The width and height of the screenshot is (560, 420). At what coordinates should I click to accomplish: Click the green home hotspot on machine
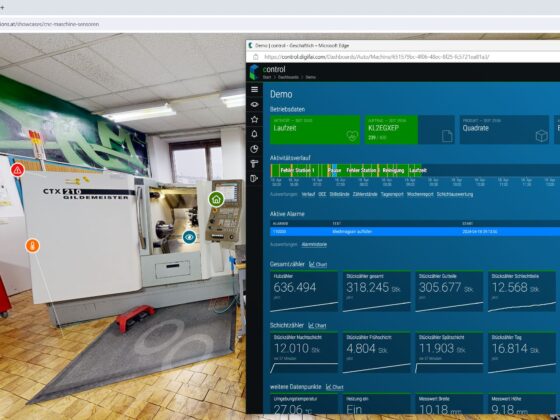(216, 199)
